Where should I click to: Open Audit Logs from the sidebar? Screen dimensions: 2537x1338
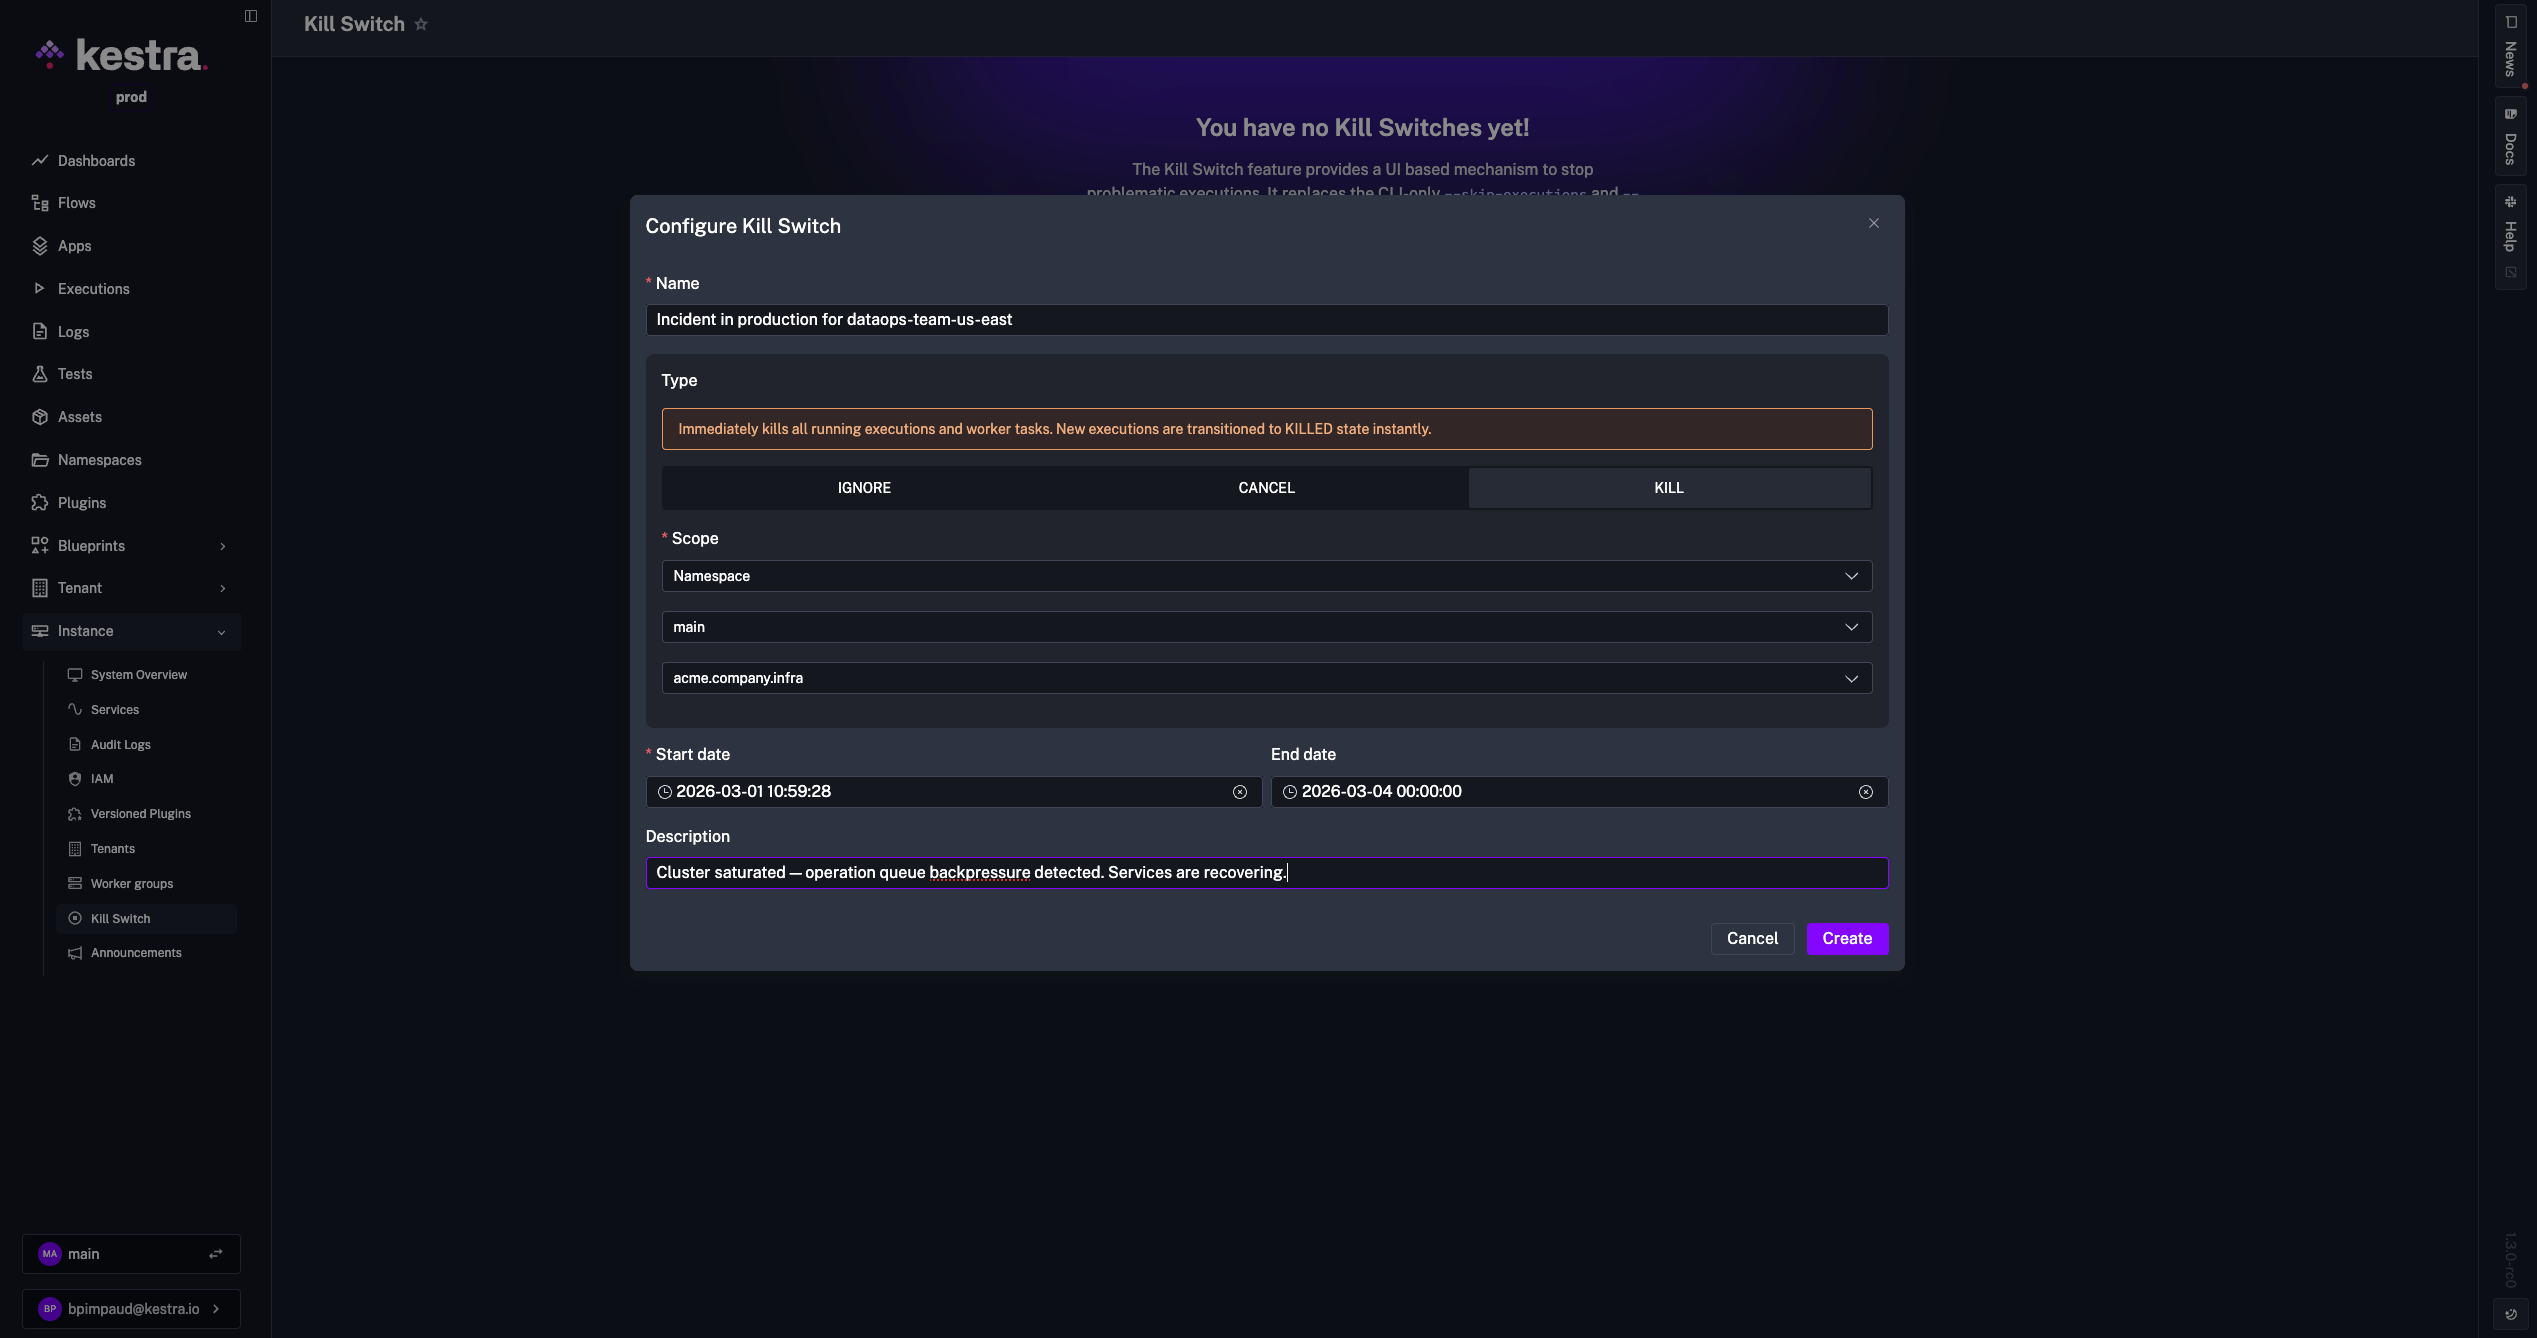[x=120, y=744]
